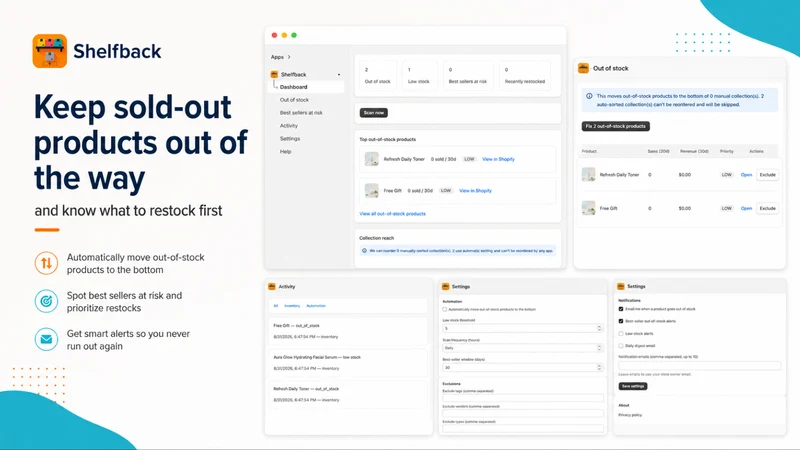Click the Out of stock count card

[x=378, y=76]
